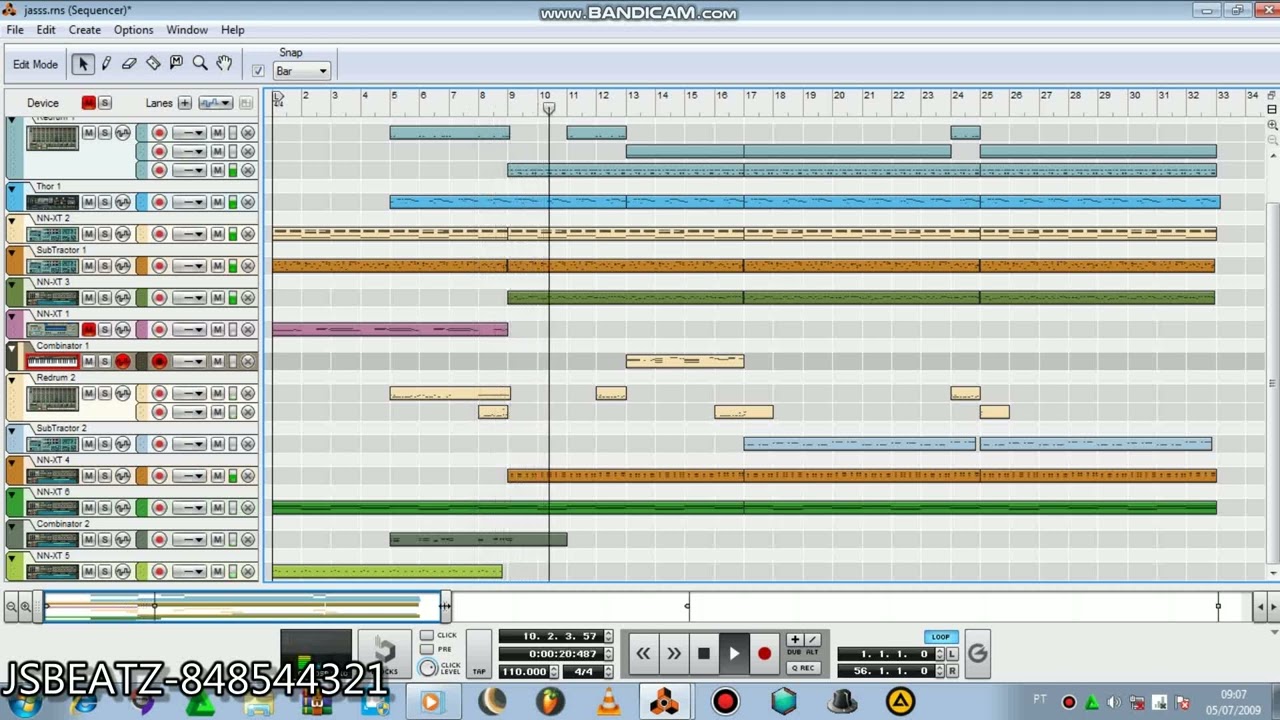Select the arrow Selection tool
This screenshot has height=720, width=1280.
[83, 64]
